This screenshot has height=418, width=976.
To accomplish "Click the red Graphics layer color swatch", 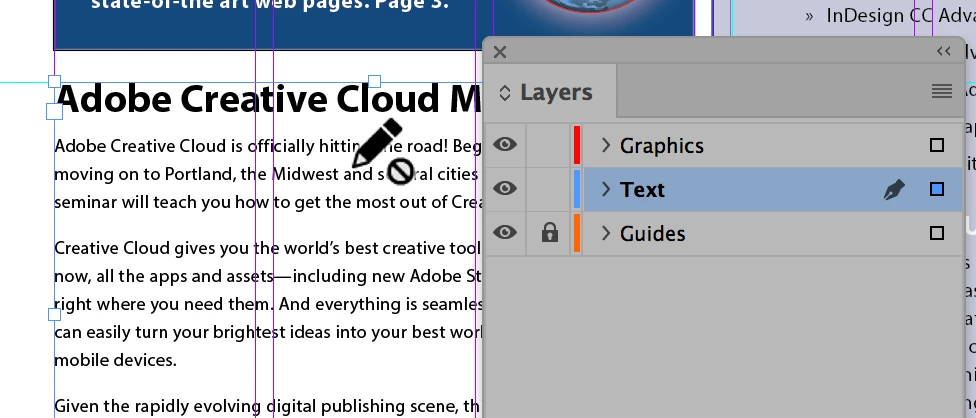I will coord(577,145).
